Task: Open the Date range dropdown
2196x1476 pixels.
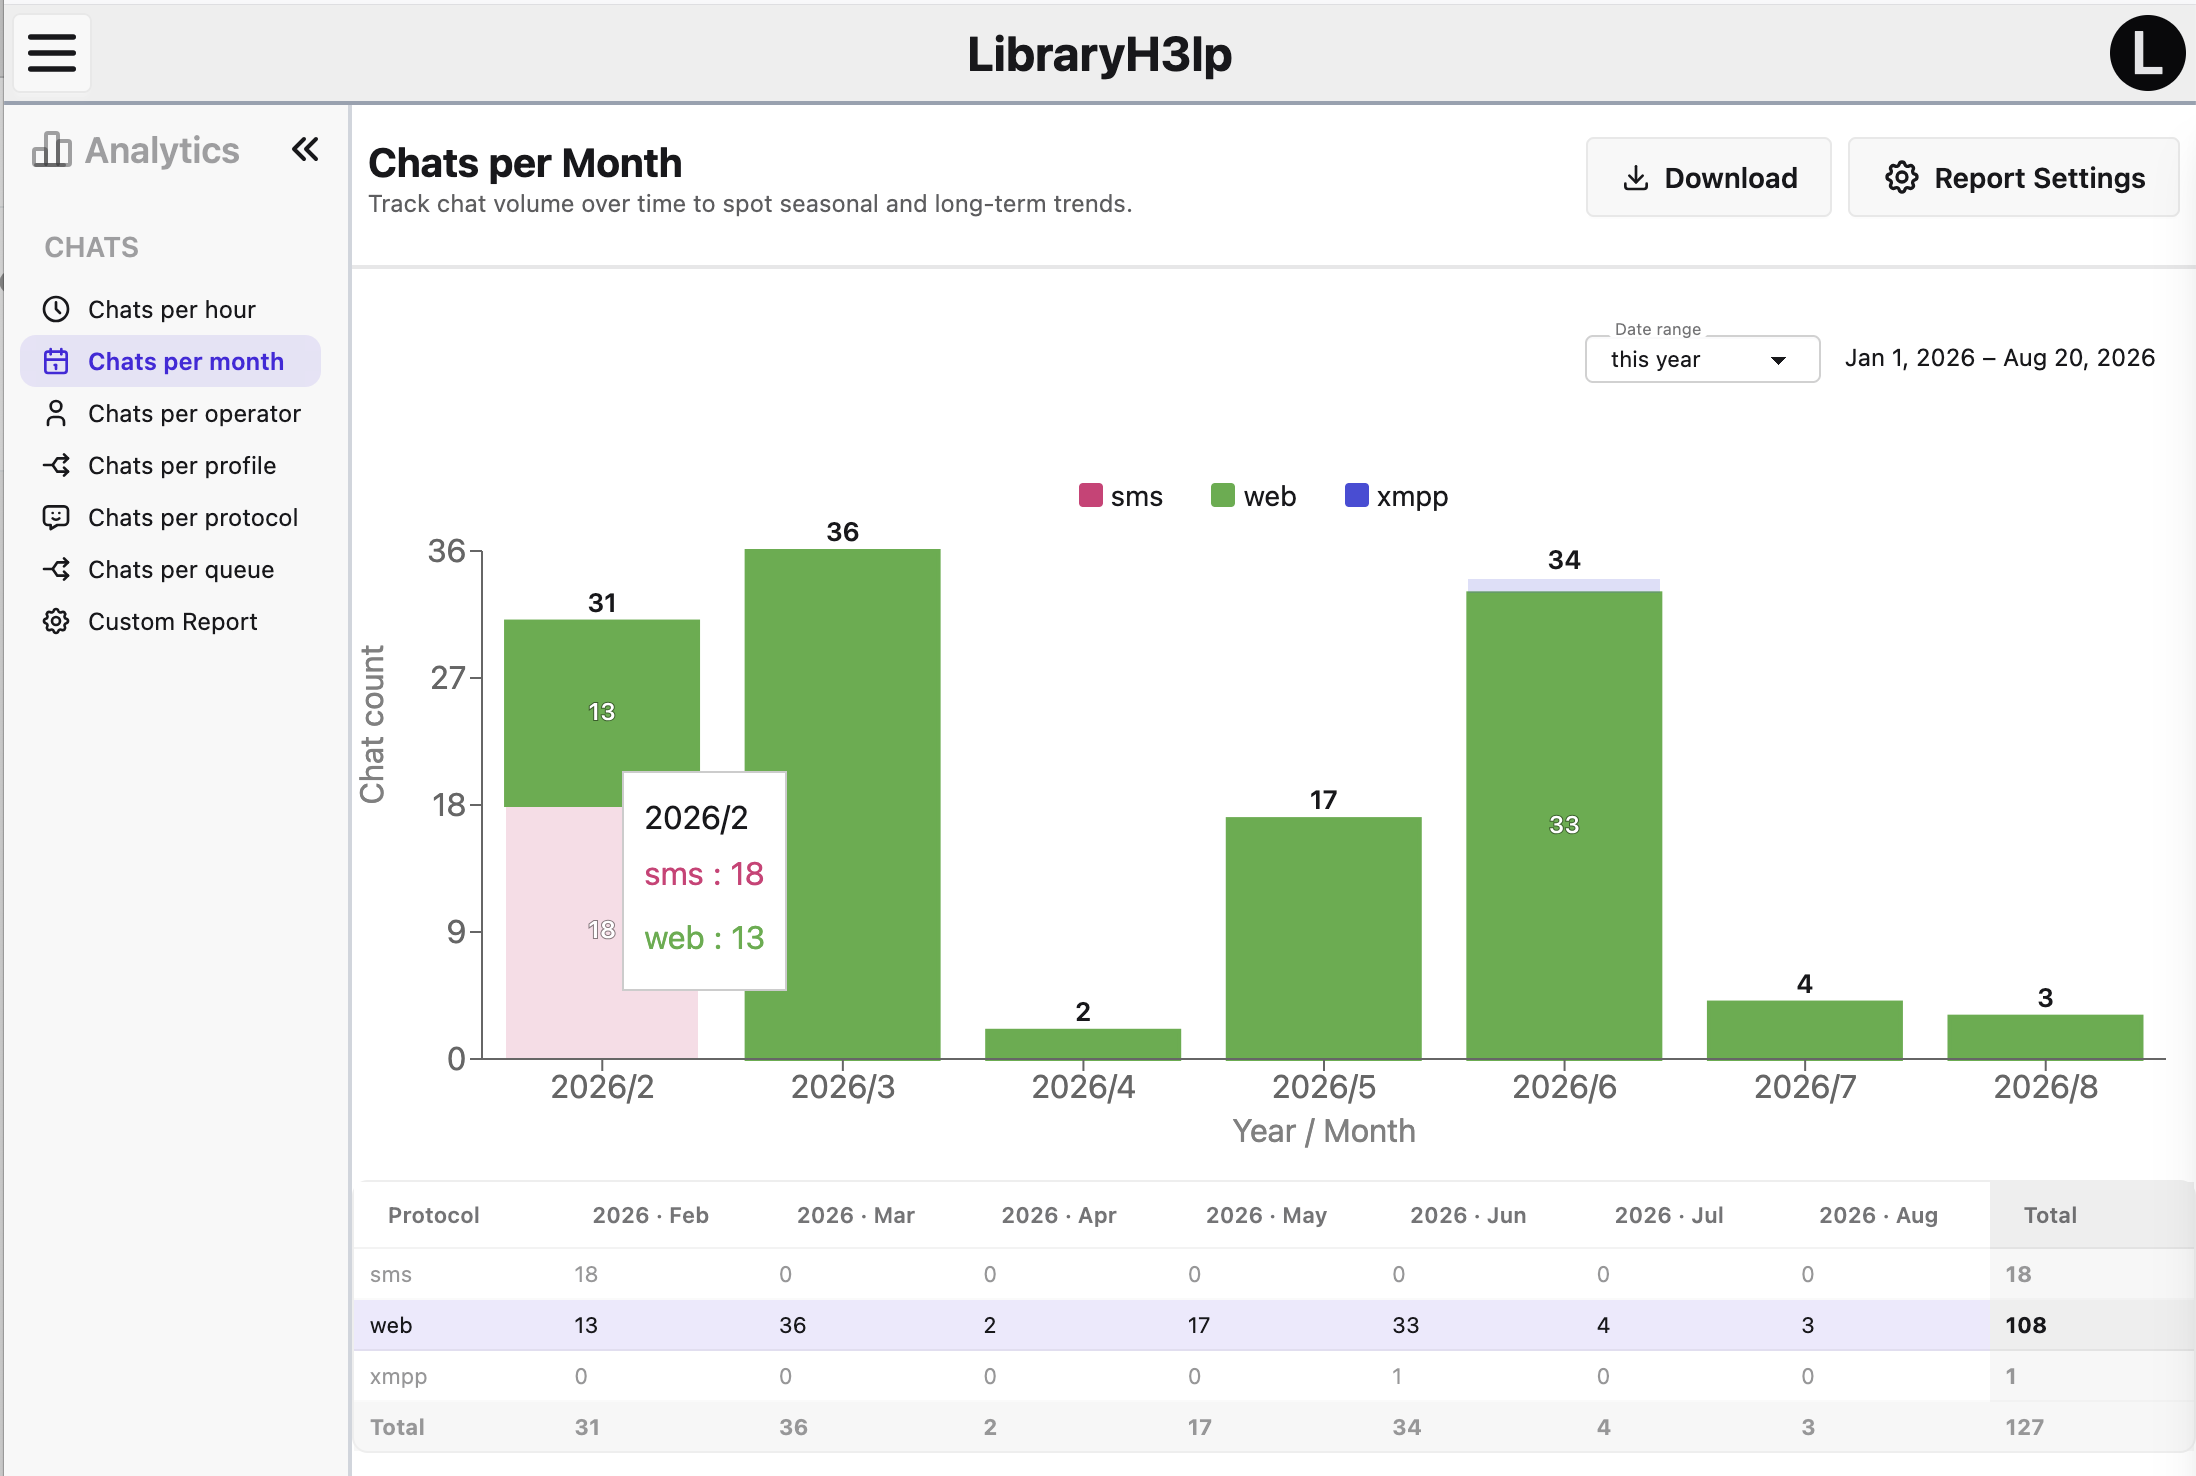Action: [1702, 359]
